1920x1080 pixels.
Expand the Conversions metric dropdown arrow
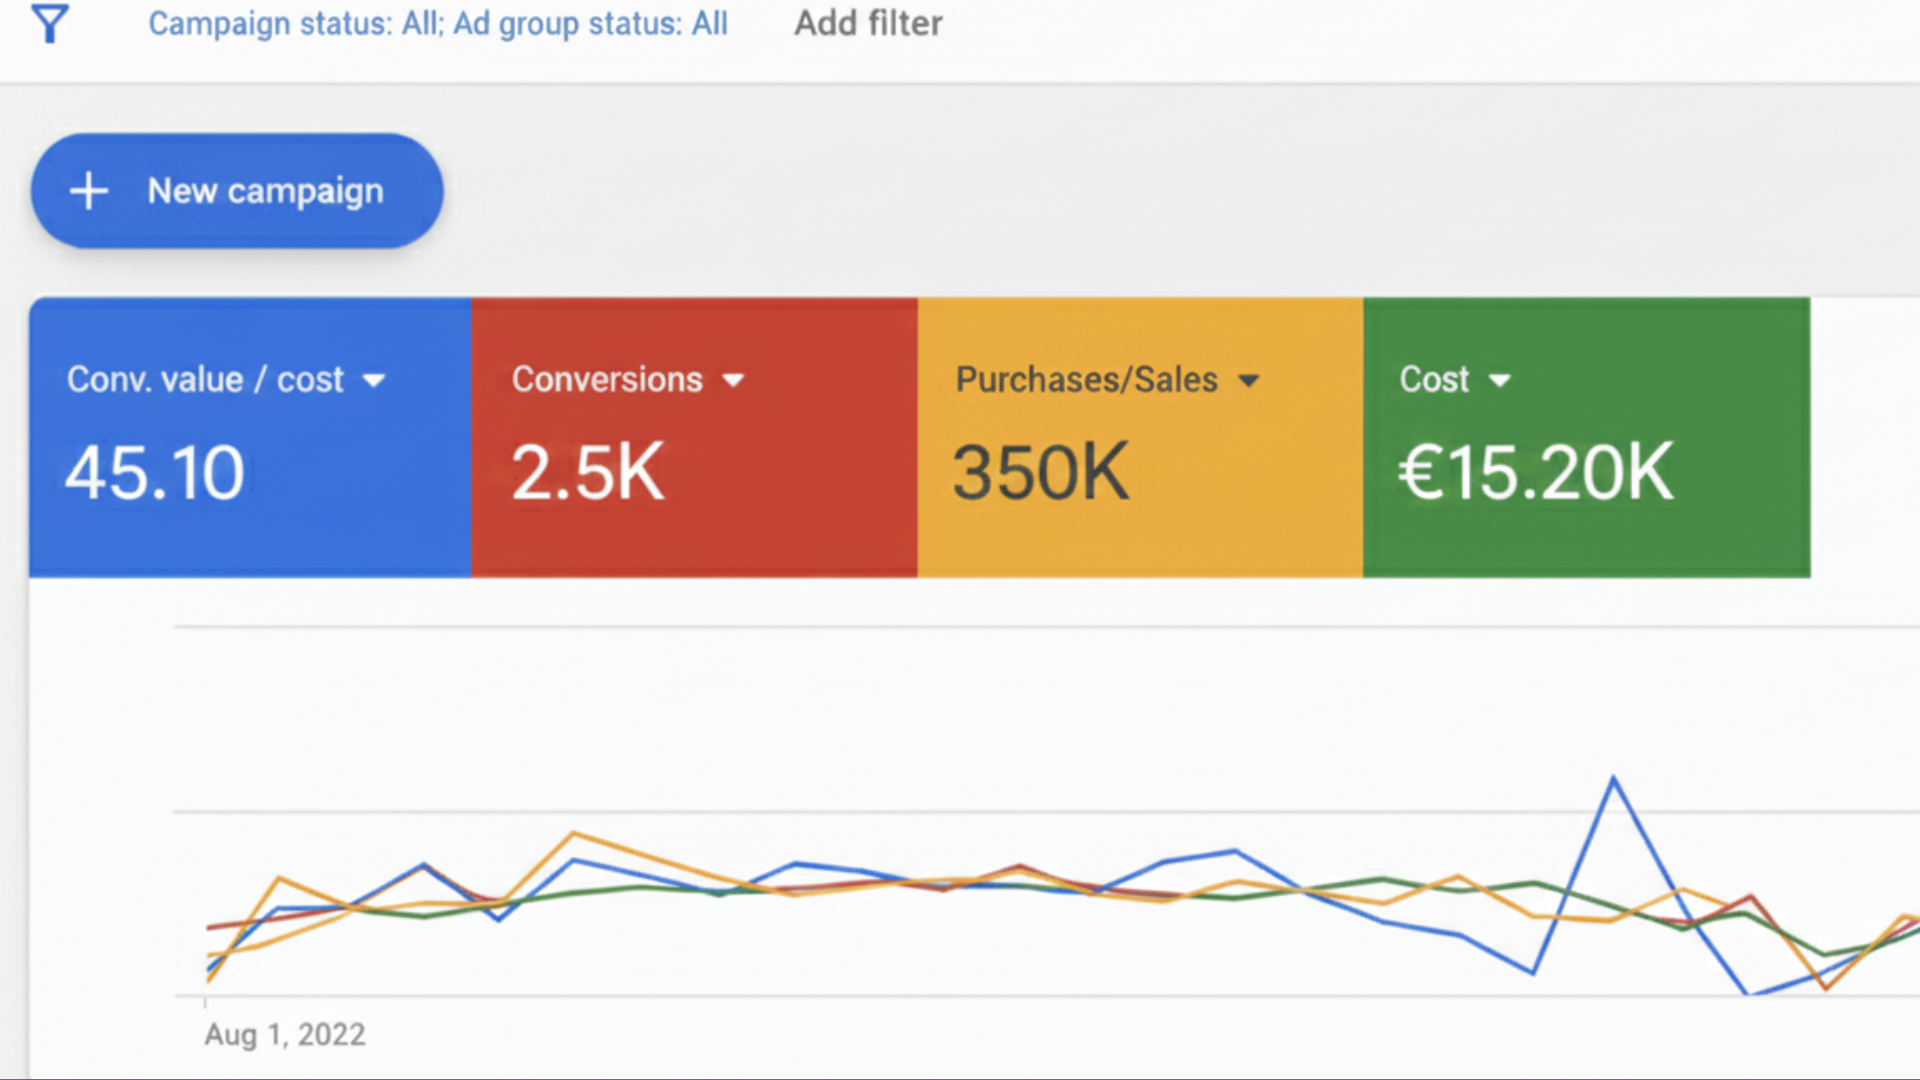tap(733, 381)
